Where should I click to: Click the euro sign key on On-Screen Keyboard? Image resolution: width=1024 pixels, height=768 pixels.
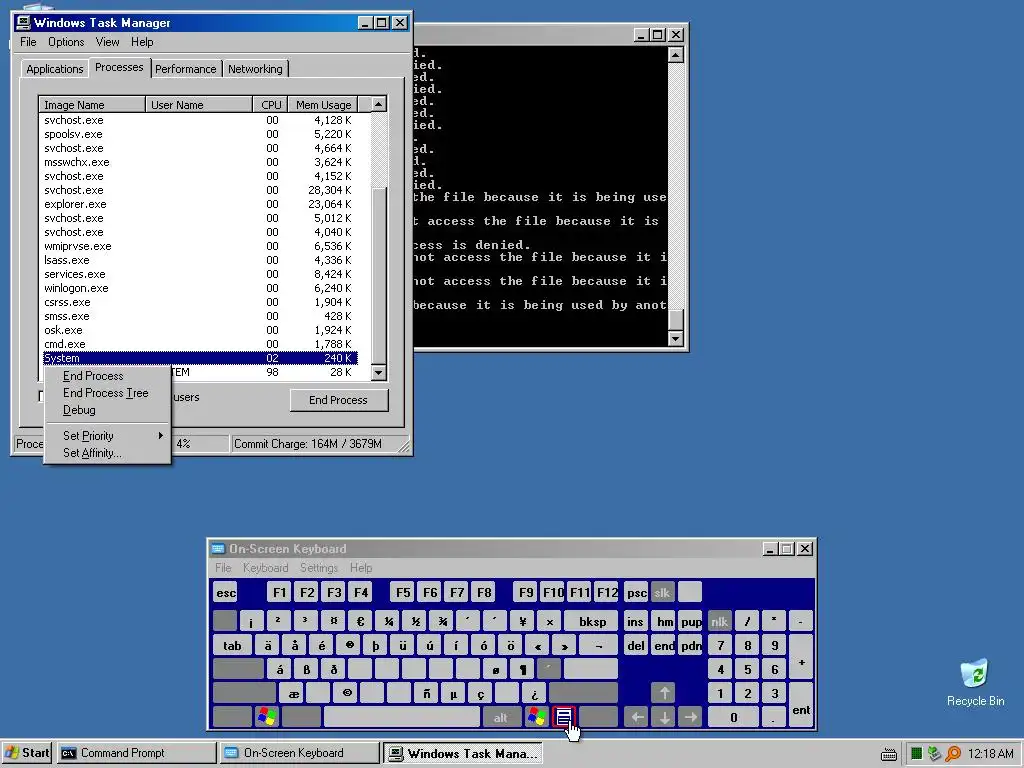(x=360, y=621)
